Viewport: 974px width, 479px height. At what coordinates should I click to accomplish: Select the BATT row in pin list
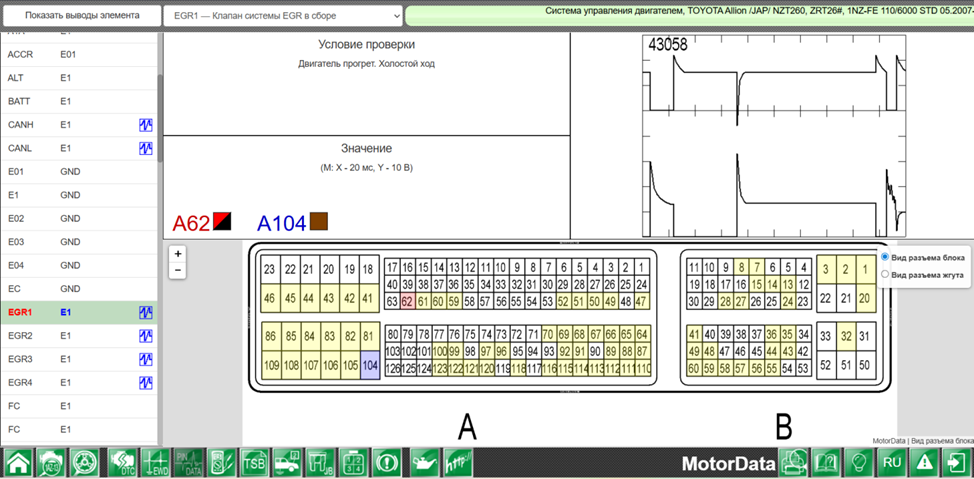point(78,101)
